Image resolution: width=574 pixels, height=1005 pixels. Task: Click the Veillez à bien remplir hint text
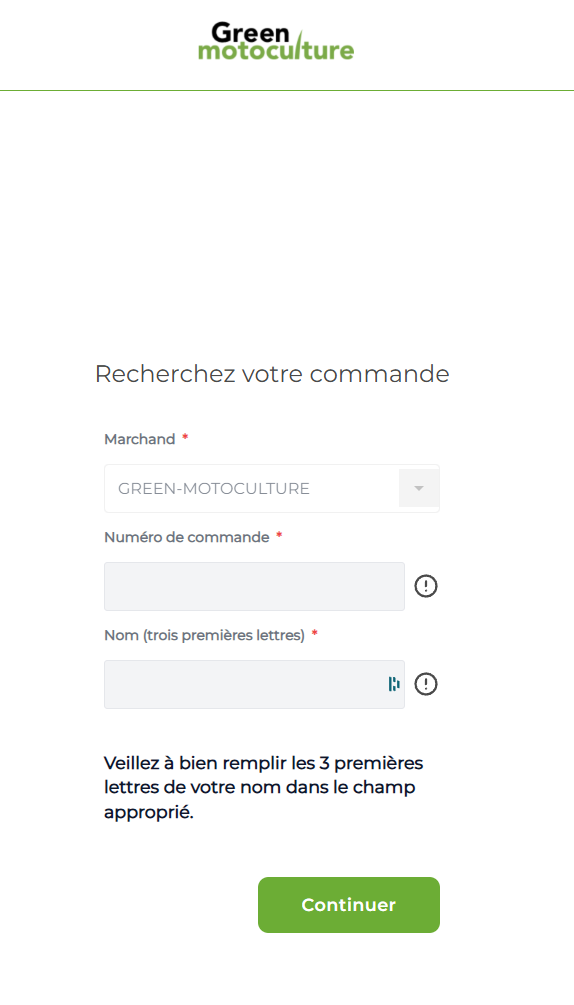click(264, 788)
